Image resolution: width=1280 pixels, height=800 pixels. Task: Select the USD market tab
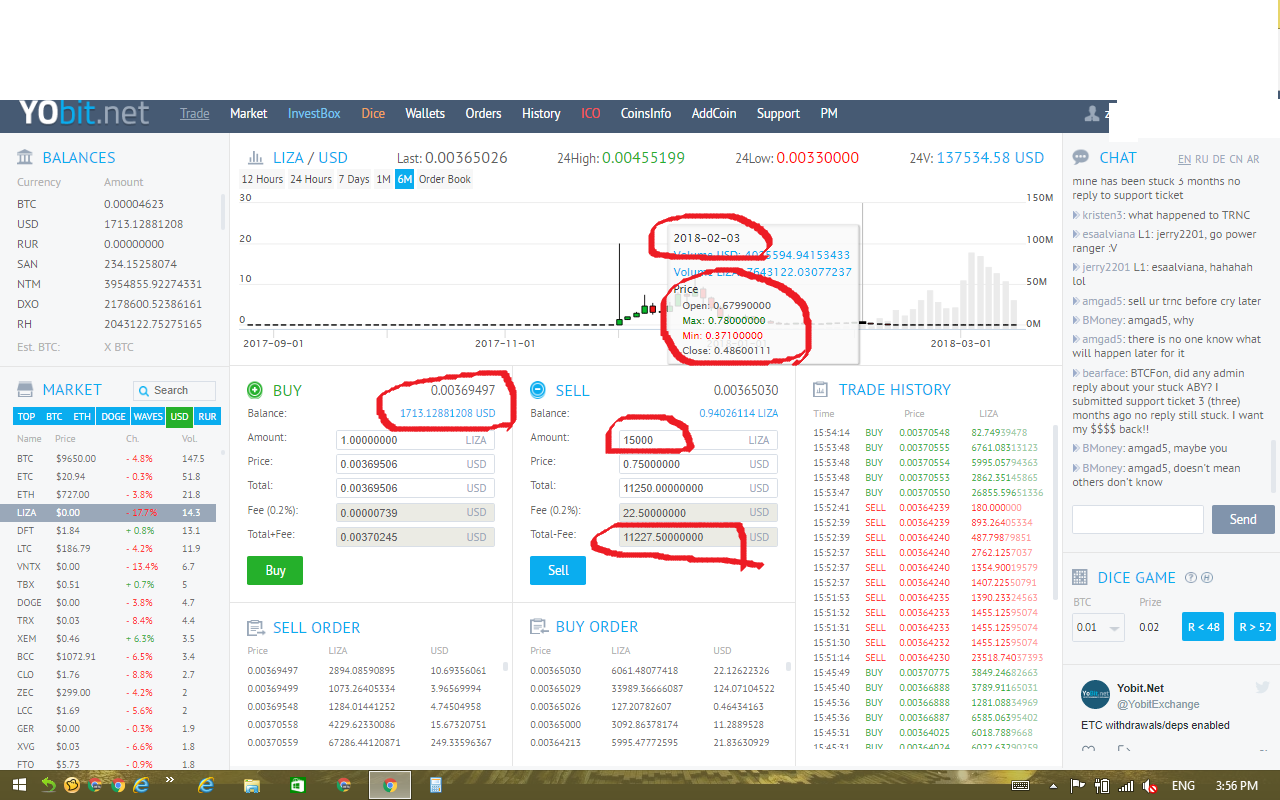[180, 416]
